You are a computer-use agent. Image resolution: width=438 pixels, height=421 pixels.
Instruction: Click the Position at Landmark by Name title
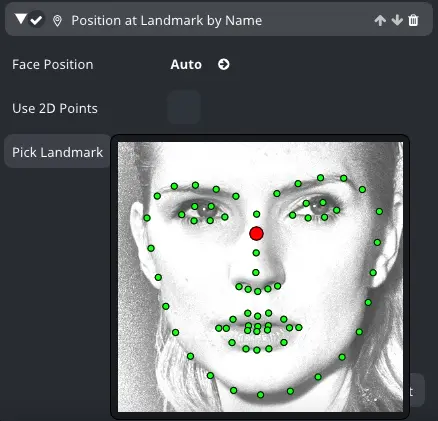(167, 20)
